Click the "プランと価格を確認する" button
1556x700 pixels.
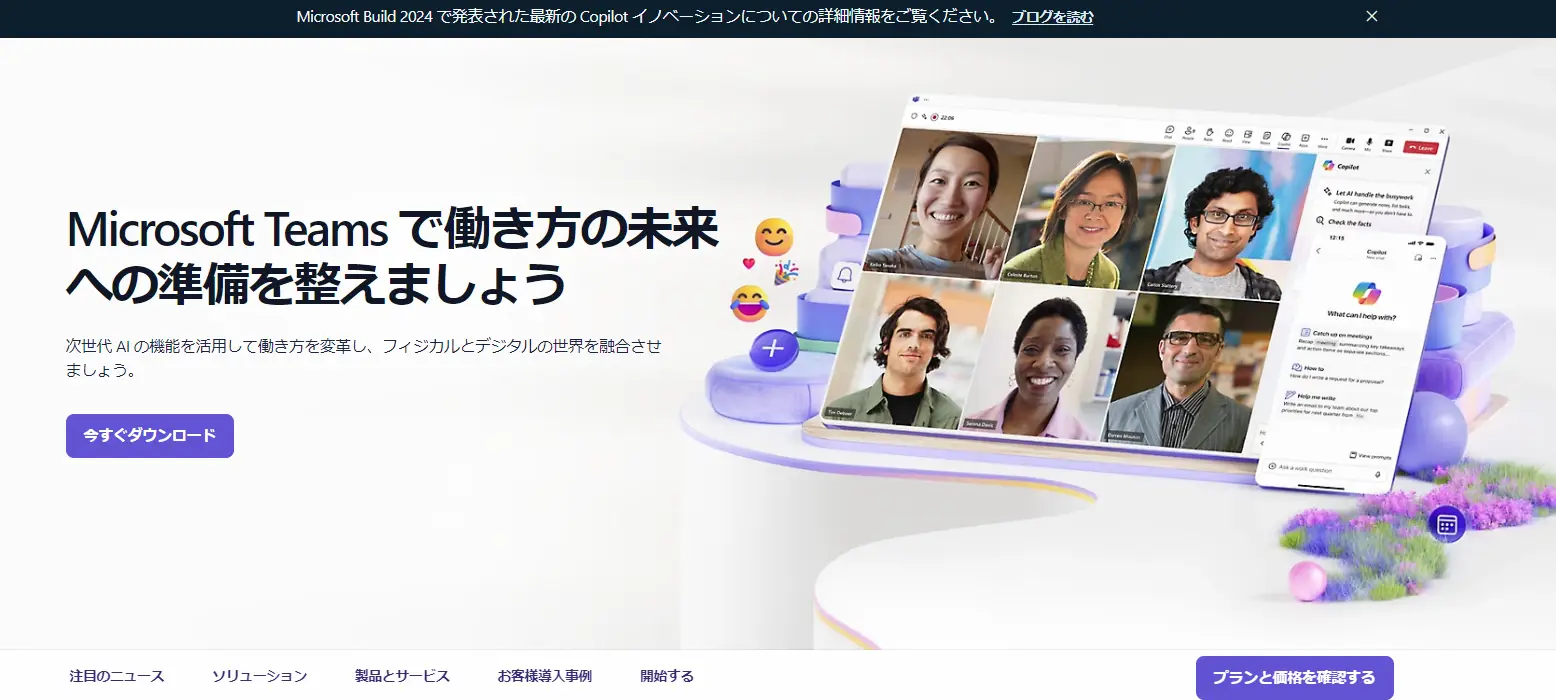click(1294, 678)
